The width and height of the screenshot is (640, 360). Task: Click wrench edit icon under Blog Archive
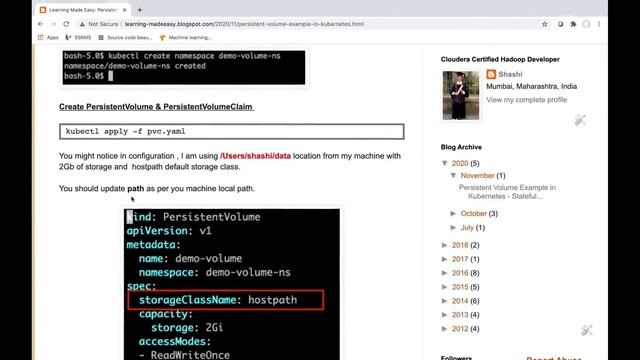coord(587,330)
